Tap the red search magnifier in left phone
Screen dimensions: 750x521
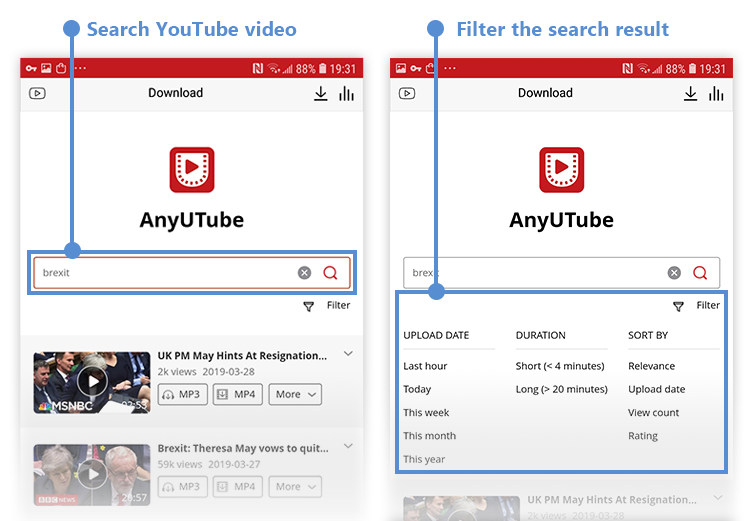click(331, 273)
